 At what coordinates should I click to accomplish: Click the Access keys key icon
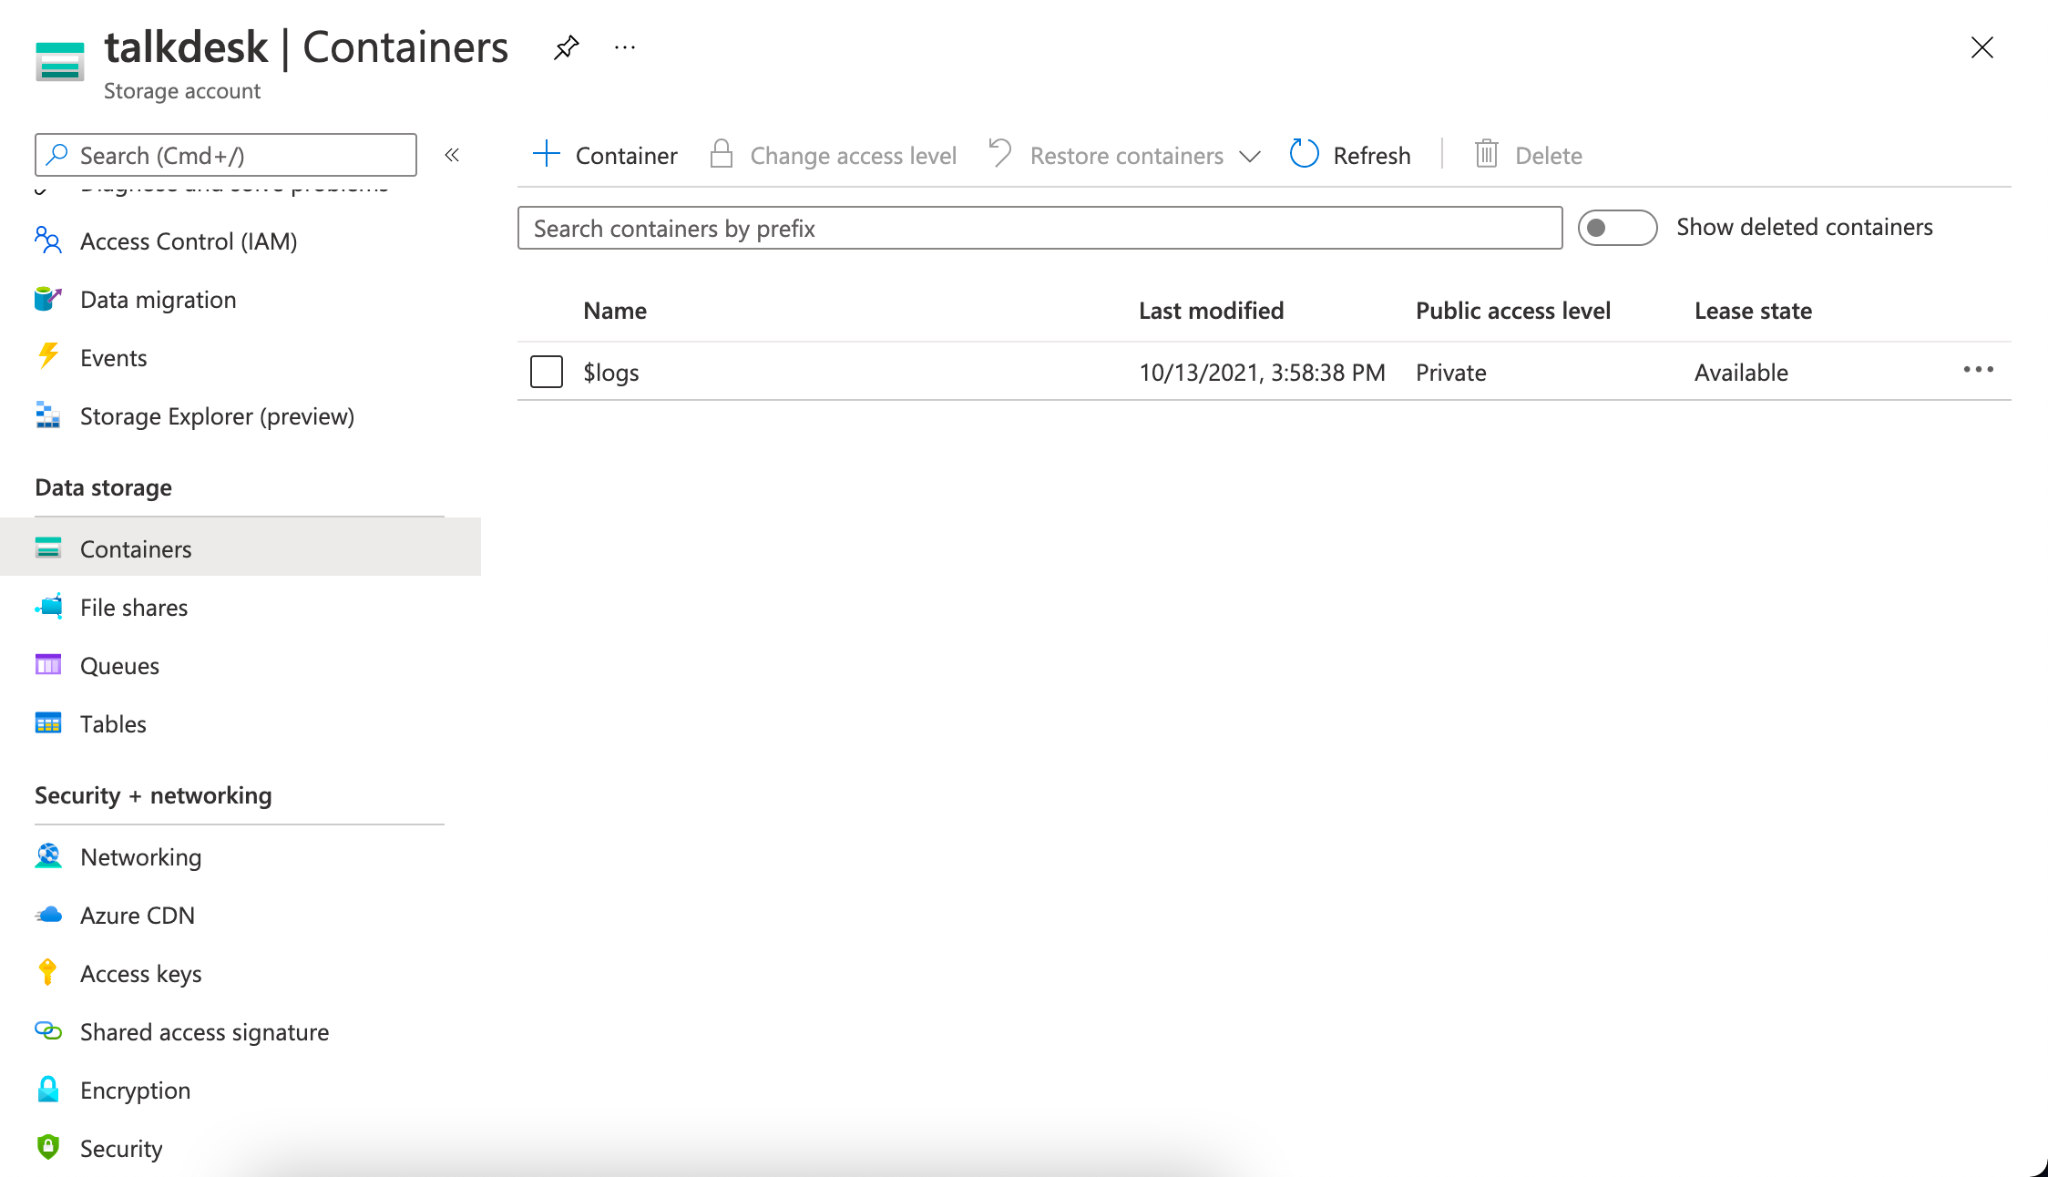[x=48, y=972]
